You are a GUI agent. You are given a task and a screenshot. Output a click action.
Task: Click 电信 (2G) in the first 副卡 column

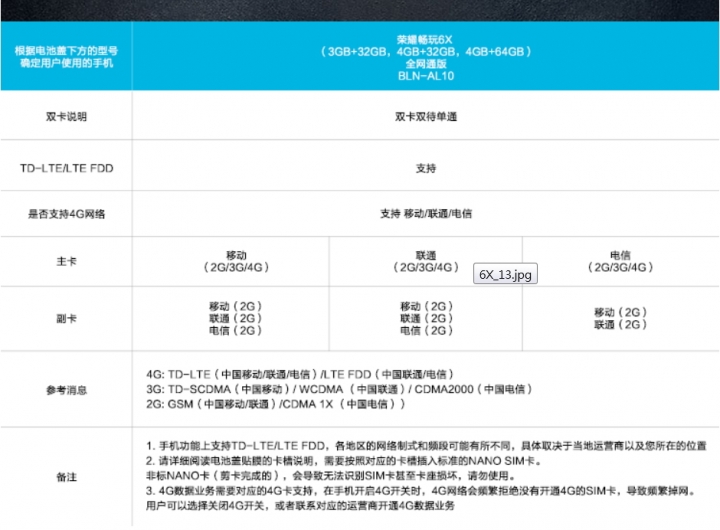[x=235, y=330]
